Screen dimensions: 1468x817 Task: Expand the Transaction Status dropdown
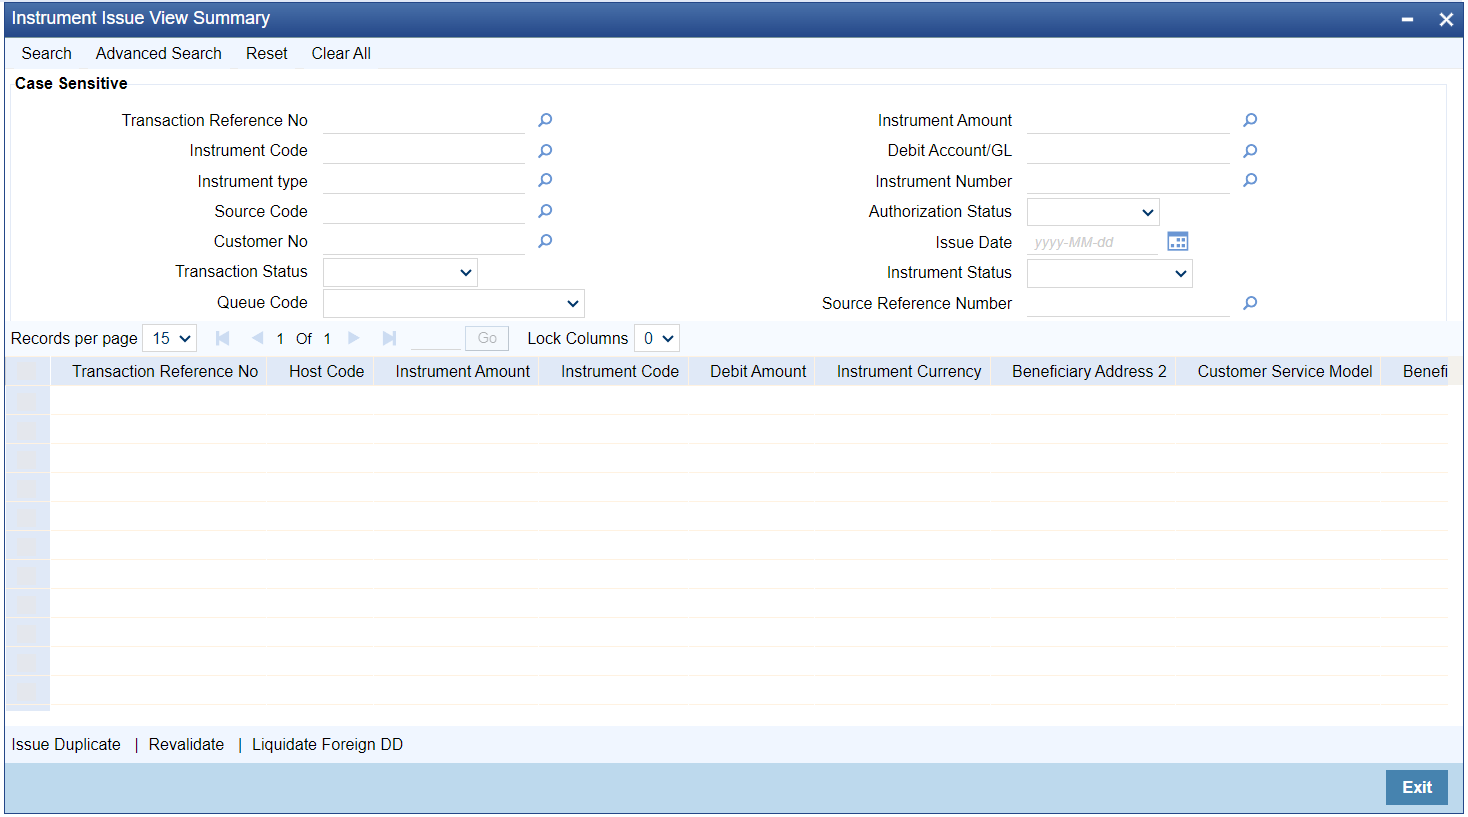point(400,272)
